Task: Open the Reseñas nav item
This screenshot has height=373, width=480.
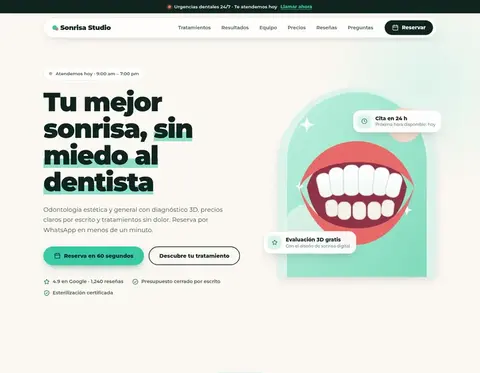Action: coord(327,28)
